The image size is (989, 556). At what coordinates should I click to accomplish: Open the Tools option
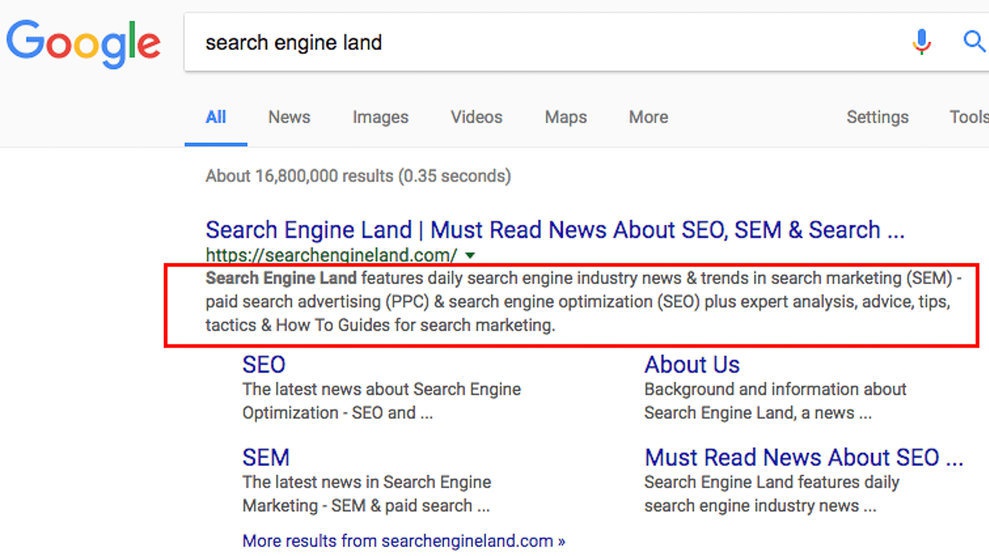(x=968, y=117)
